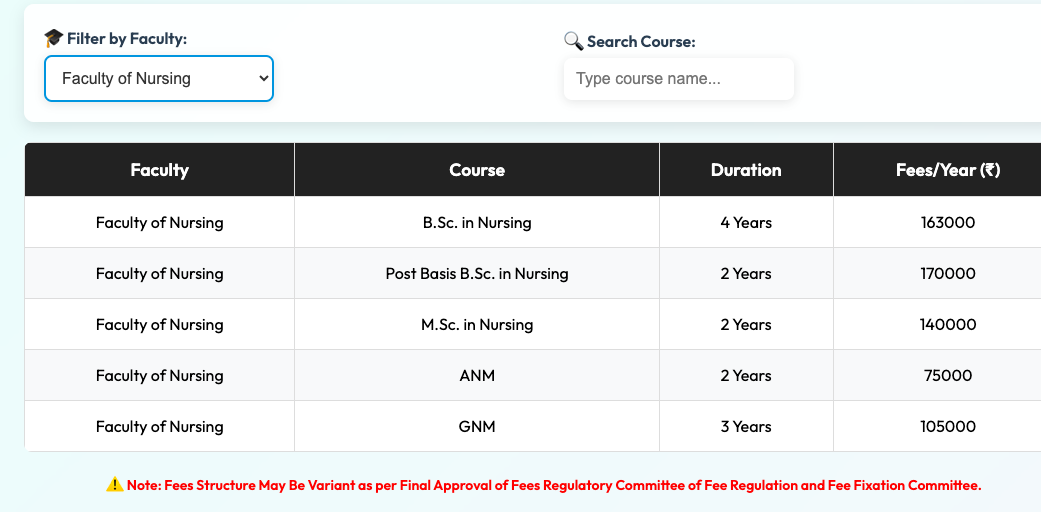Click the 170000 fee value

(947, 274)
